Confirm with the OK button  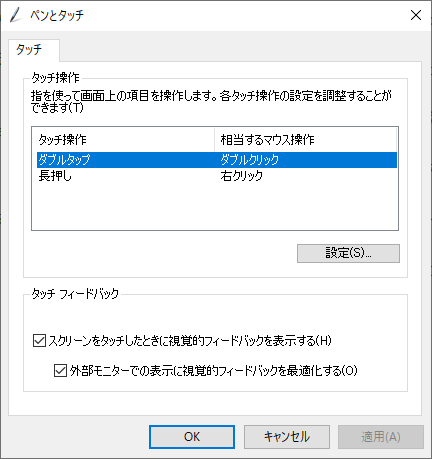pyautogui.click(x=192, y=437)
